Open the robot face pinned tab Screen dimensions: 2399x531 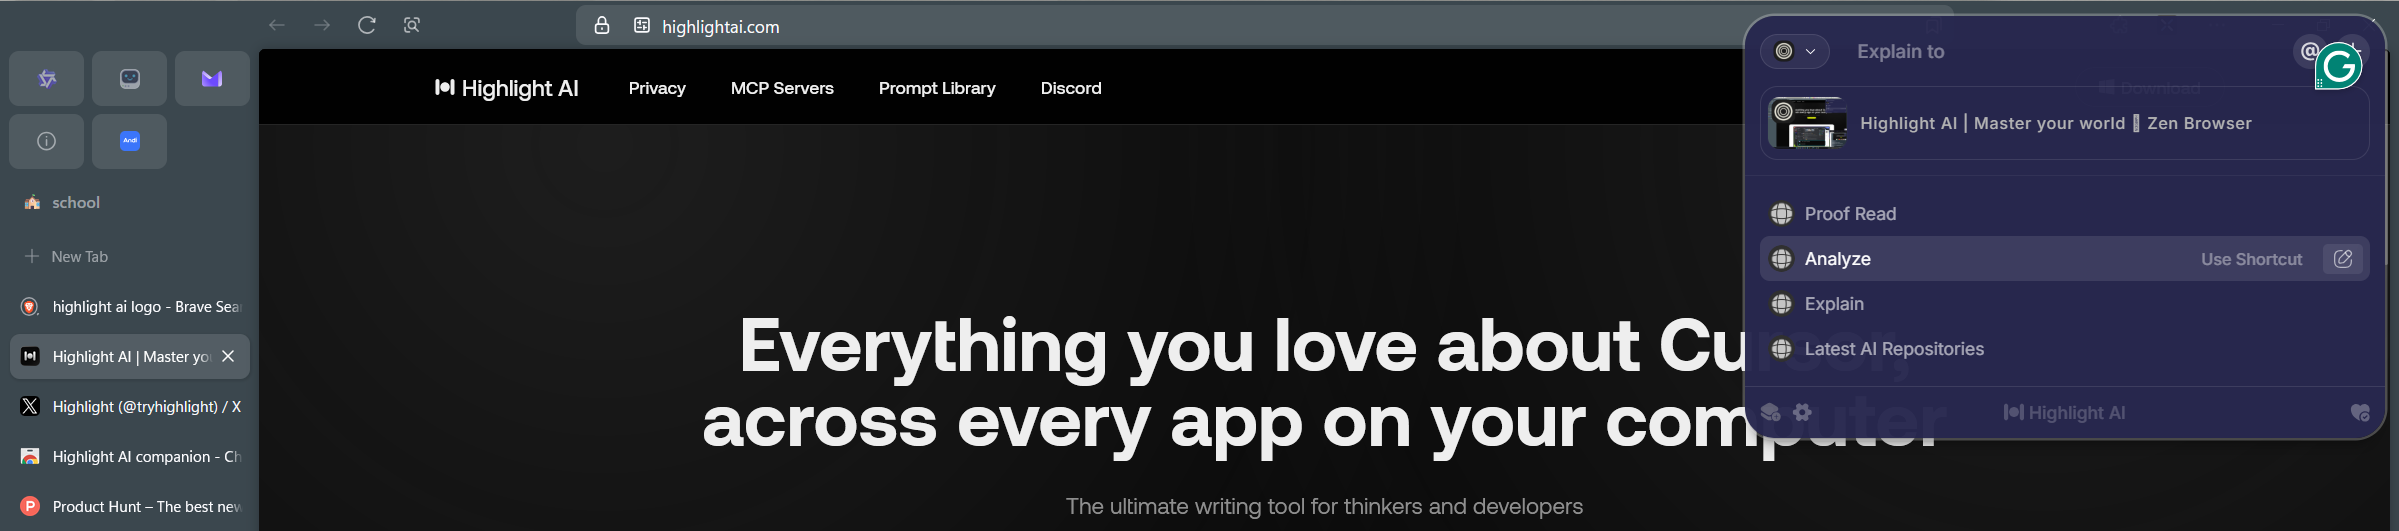130,79
